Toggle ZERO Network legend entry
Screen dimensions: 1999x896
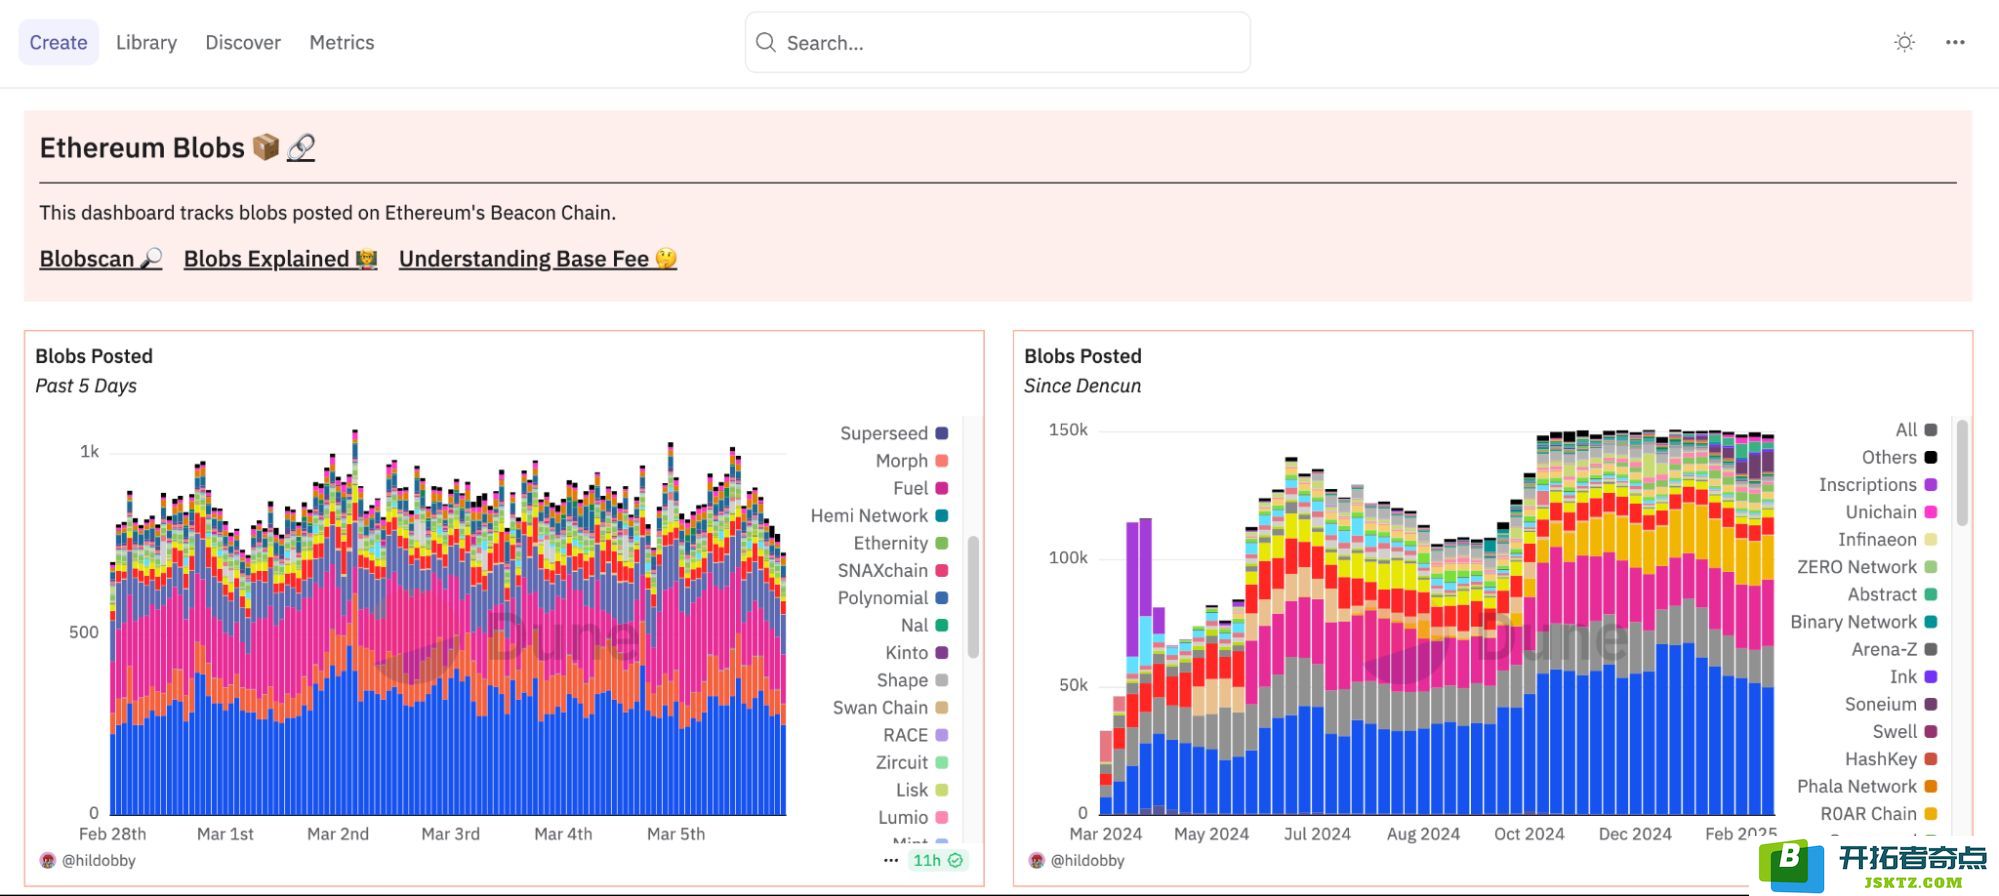1867,567
